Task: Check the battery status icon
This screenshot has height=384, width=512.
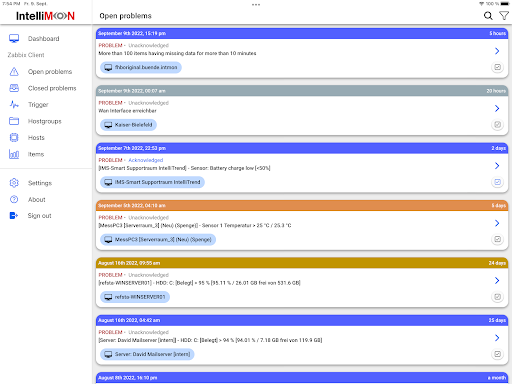Action: [505, 4]
